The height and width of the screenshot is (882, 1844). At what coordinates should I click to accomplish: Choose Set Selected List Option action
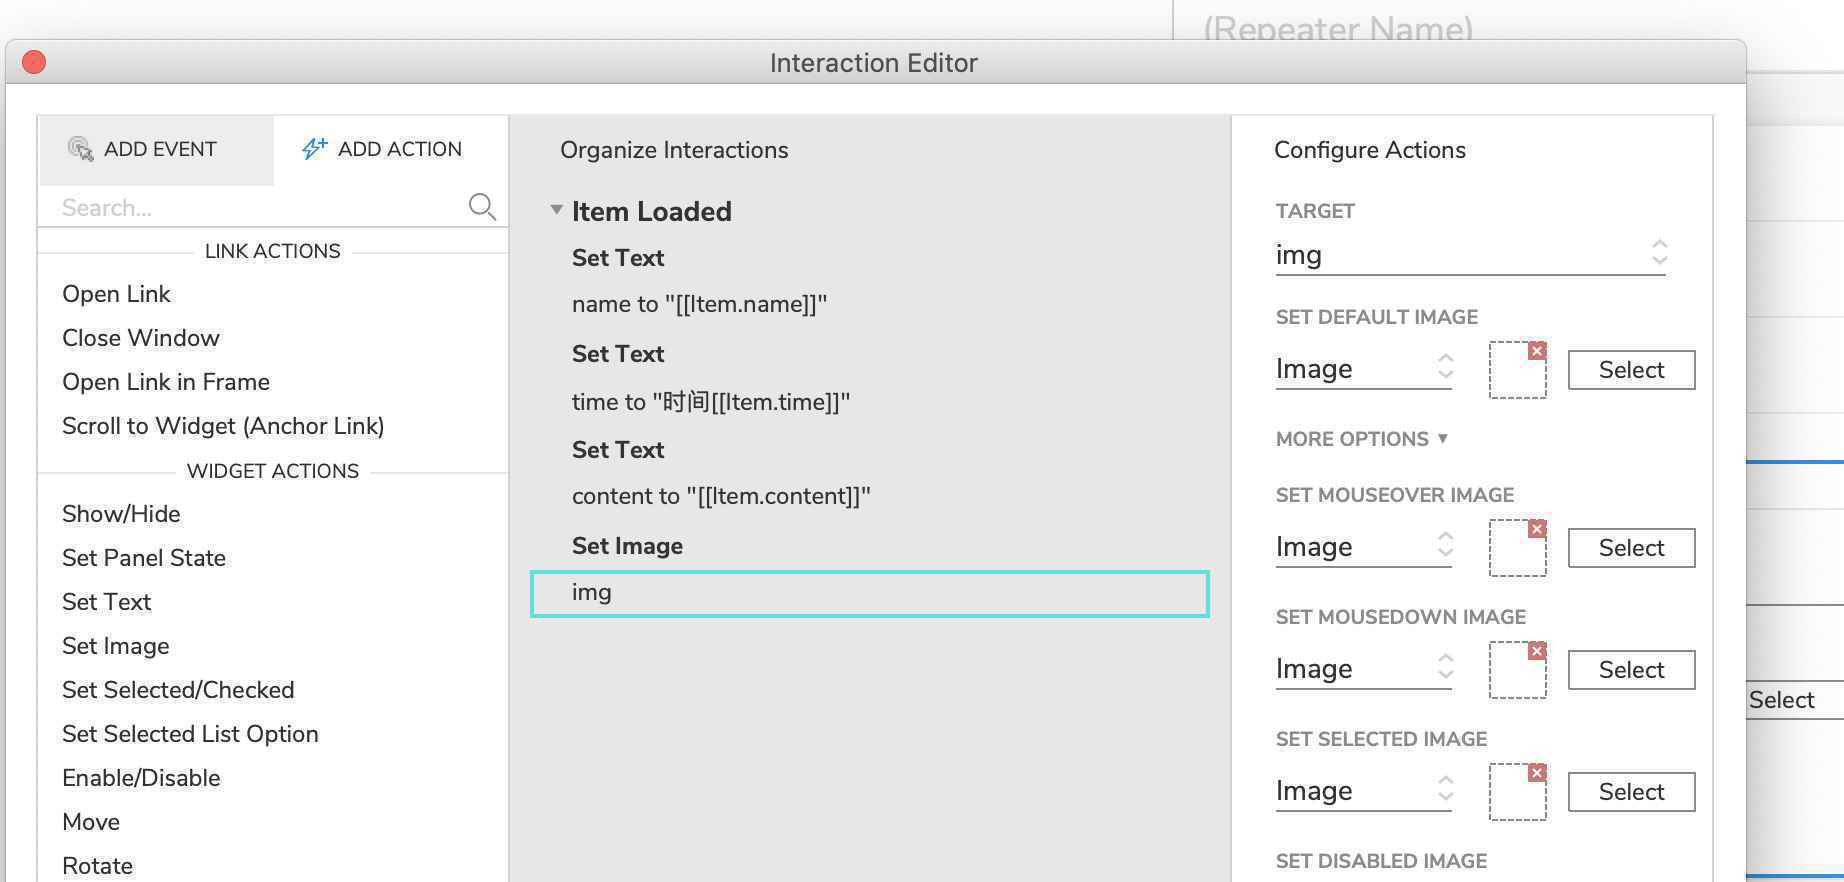190,734
